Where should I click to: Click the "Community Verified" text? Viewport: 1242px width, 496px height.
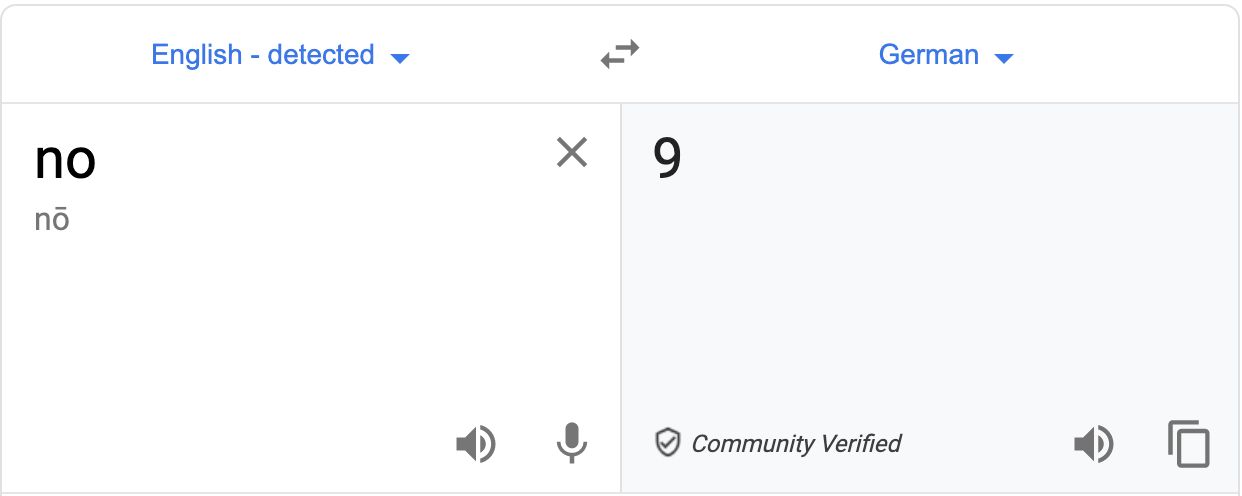tap(796, 443)
